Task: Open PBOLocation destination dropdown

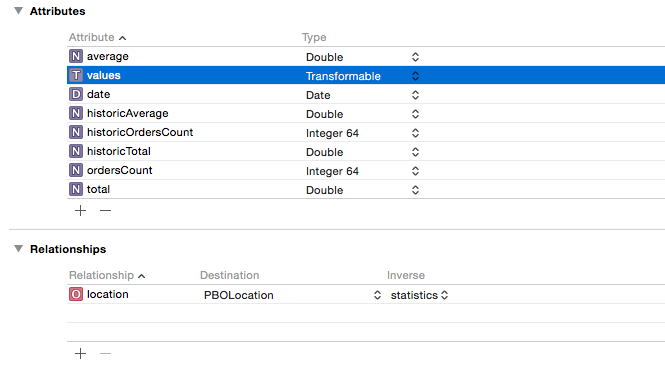Action: [377, 295]
